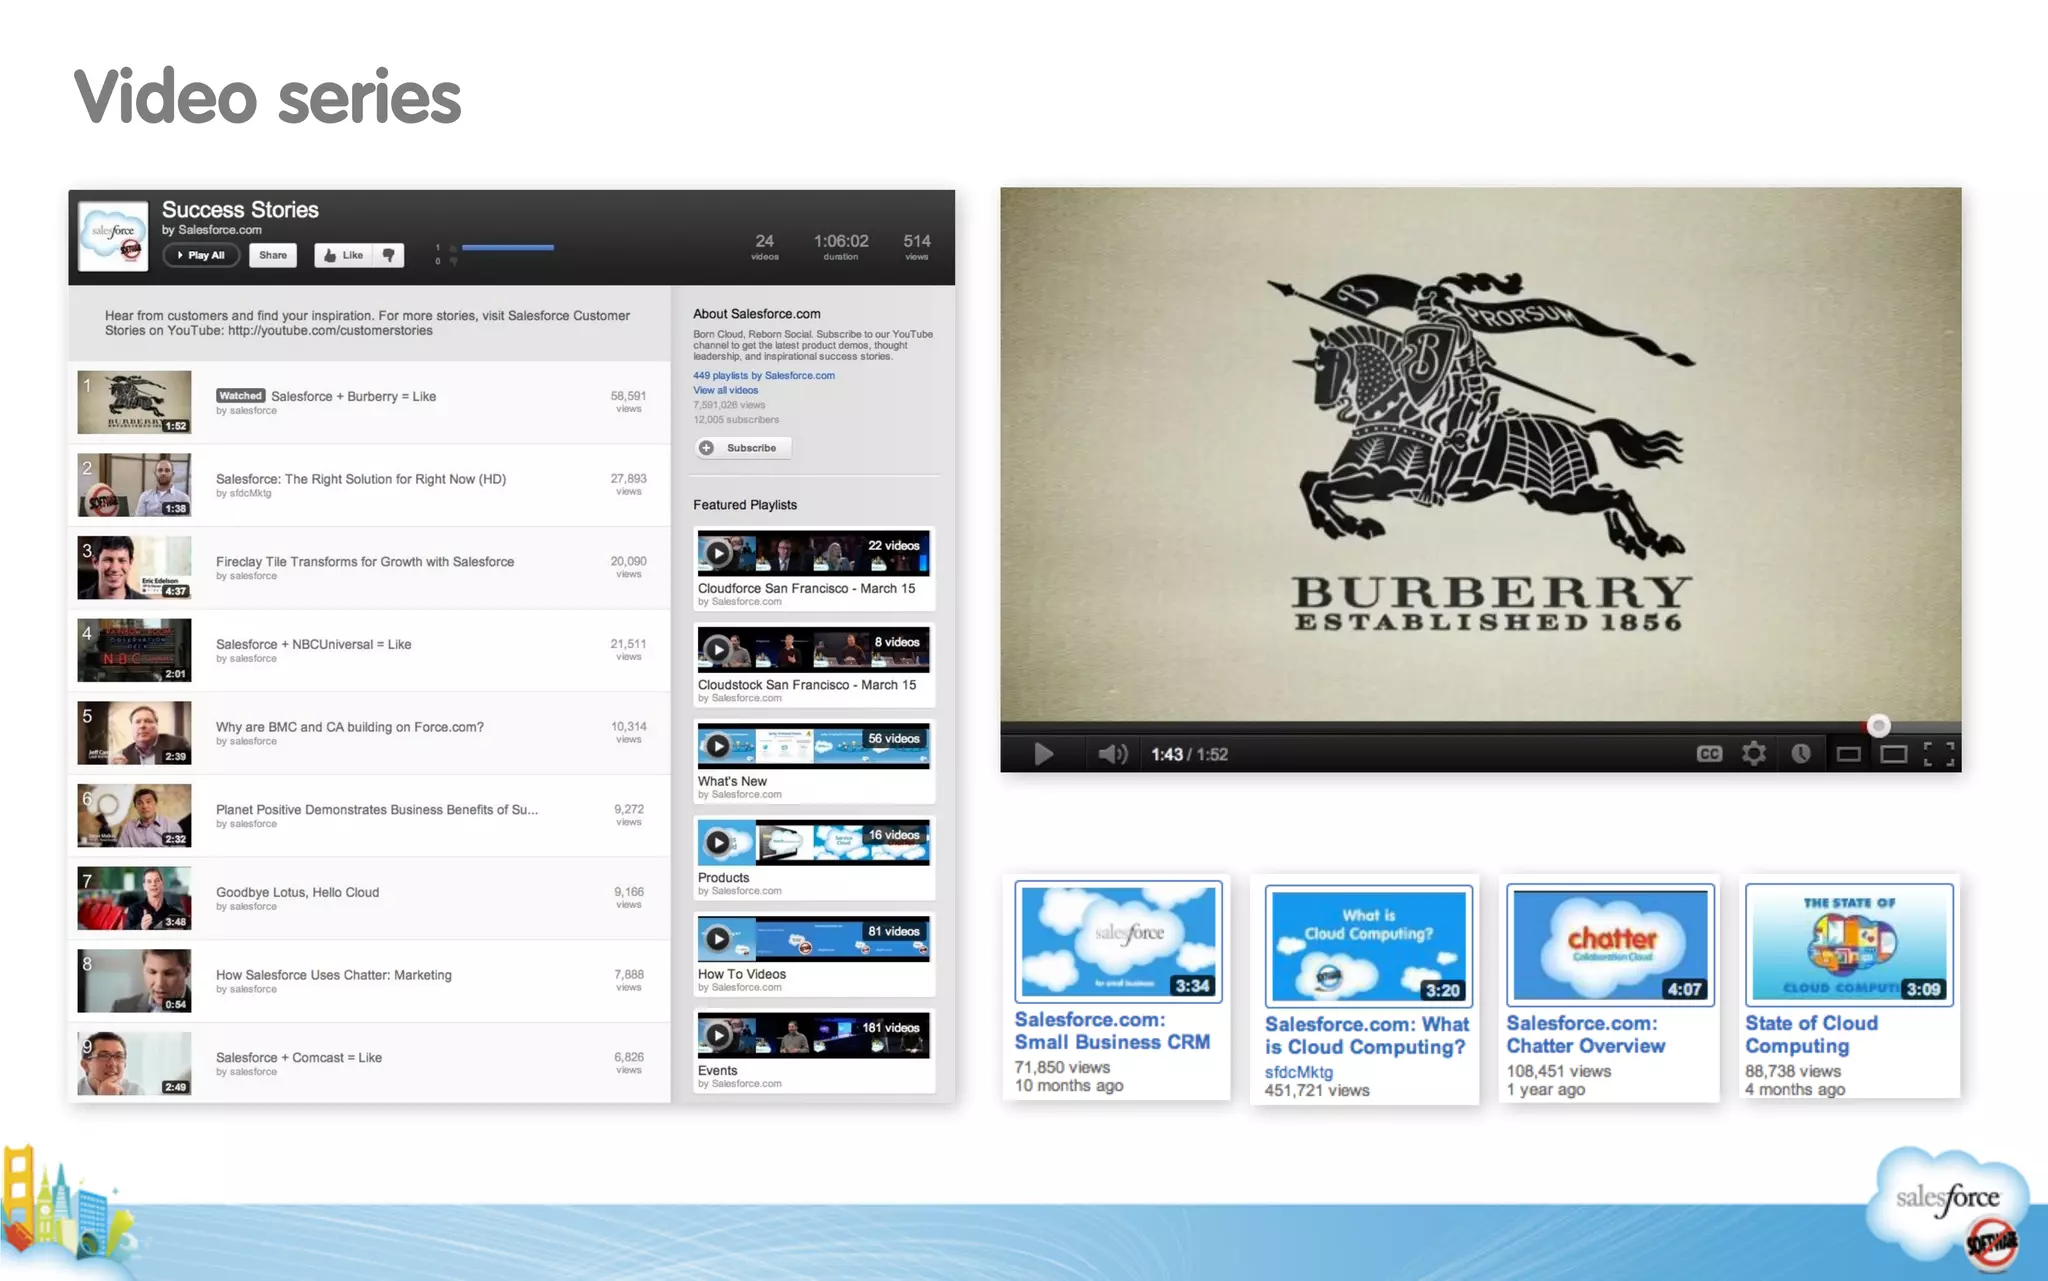Viewport: 2048px width, 1281px height.
Task: Play the How To Videos playlist icon
Action: click(x=717, y=938)
